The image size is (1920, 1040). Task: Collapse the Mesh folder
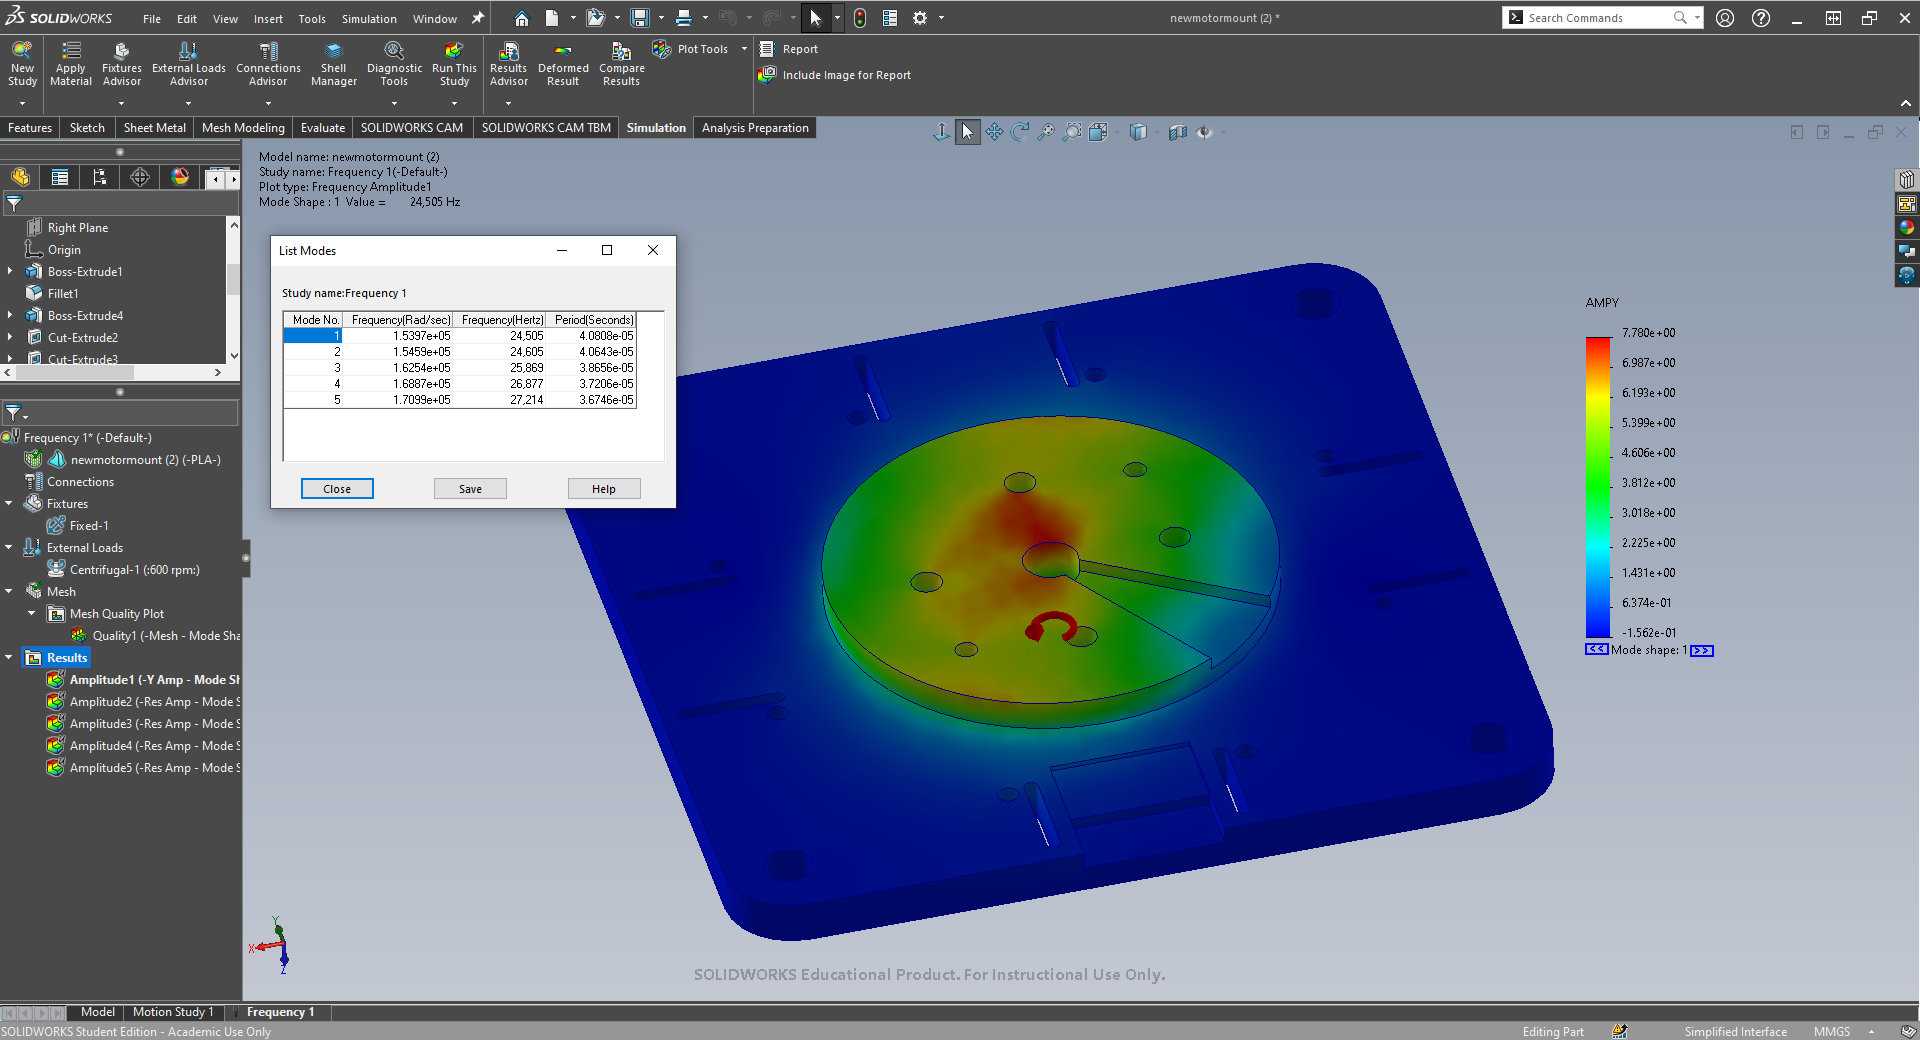pyautogui.click(x=9, y=591)
